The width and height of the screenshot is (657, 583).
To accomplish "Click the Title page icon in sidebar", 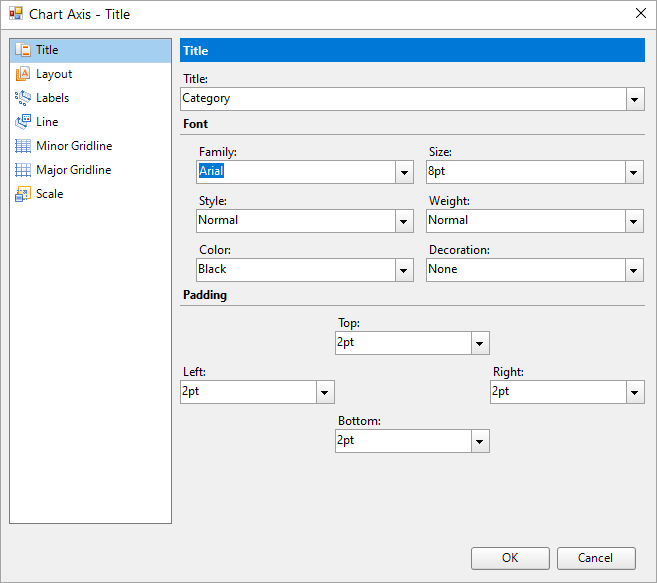I will (x=23, y=50).
